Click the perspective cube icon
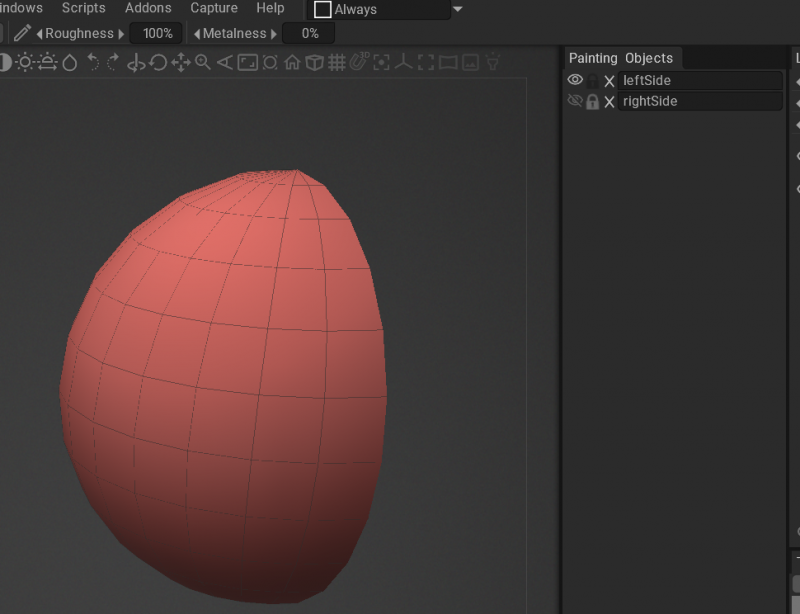This screenshot has width=800, height=614. pyautogui.click(x=314, y=63)
